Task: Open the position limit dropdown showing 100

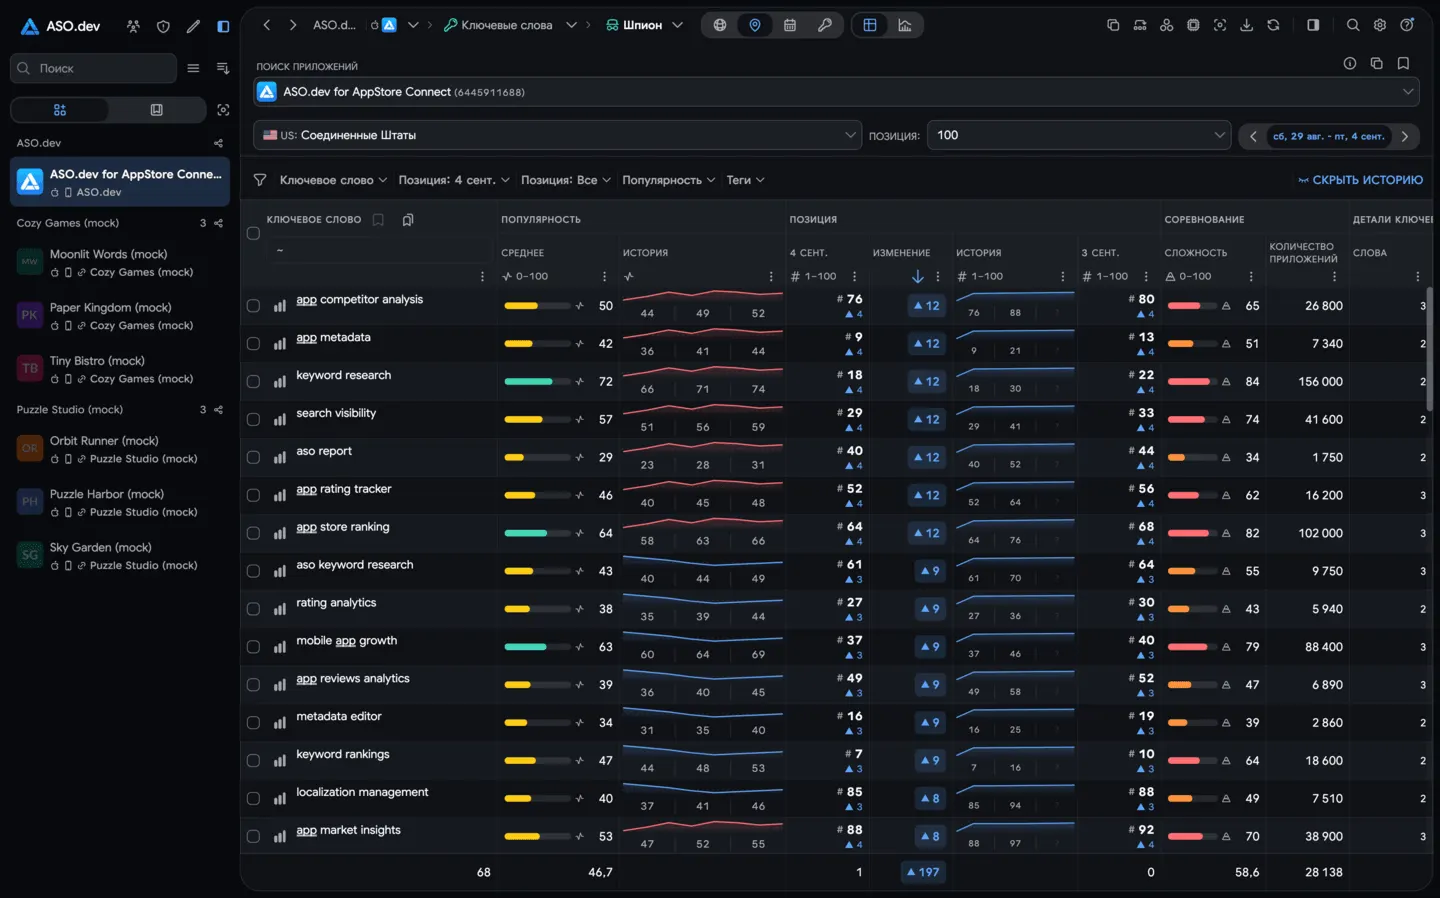Action: [1079, 135]
